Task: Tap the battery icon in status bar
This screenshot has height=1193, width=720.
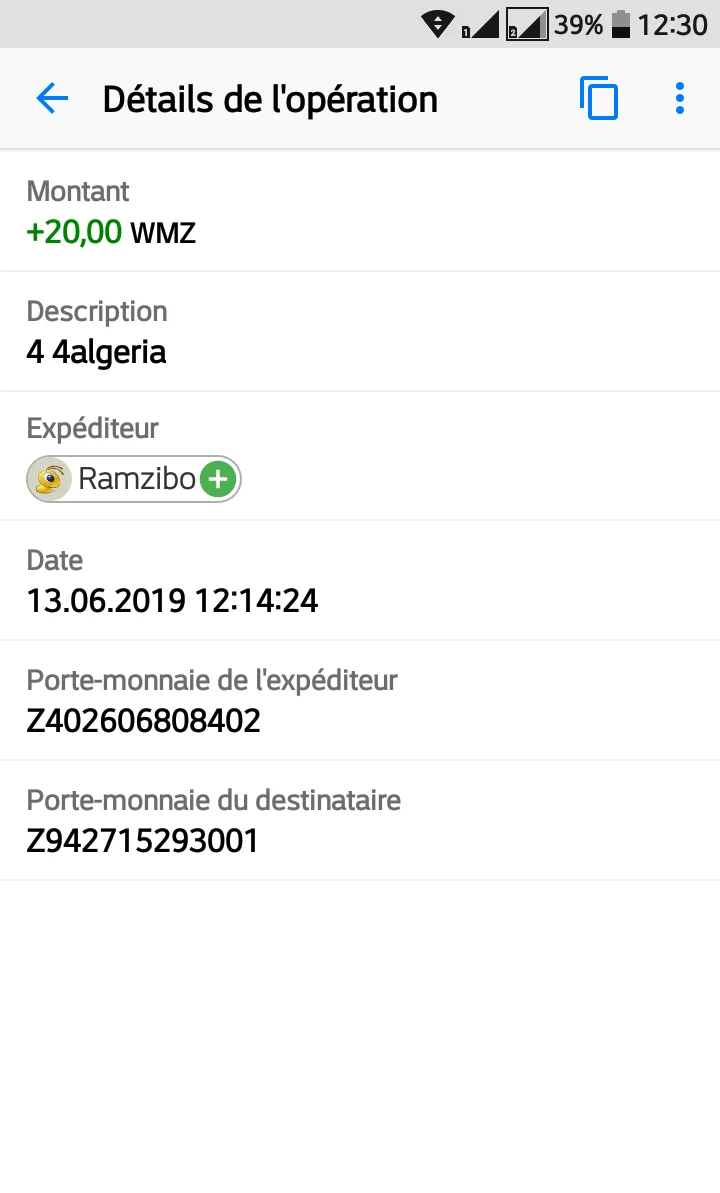Action: [621, 24]
